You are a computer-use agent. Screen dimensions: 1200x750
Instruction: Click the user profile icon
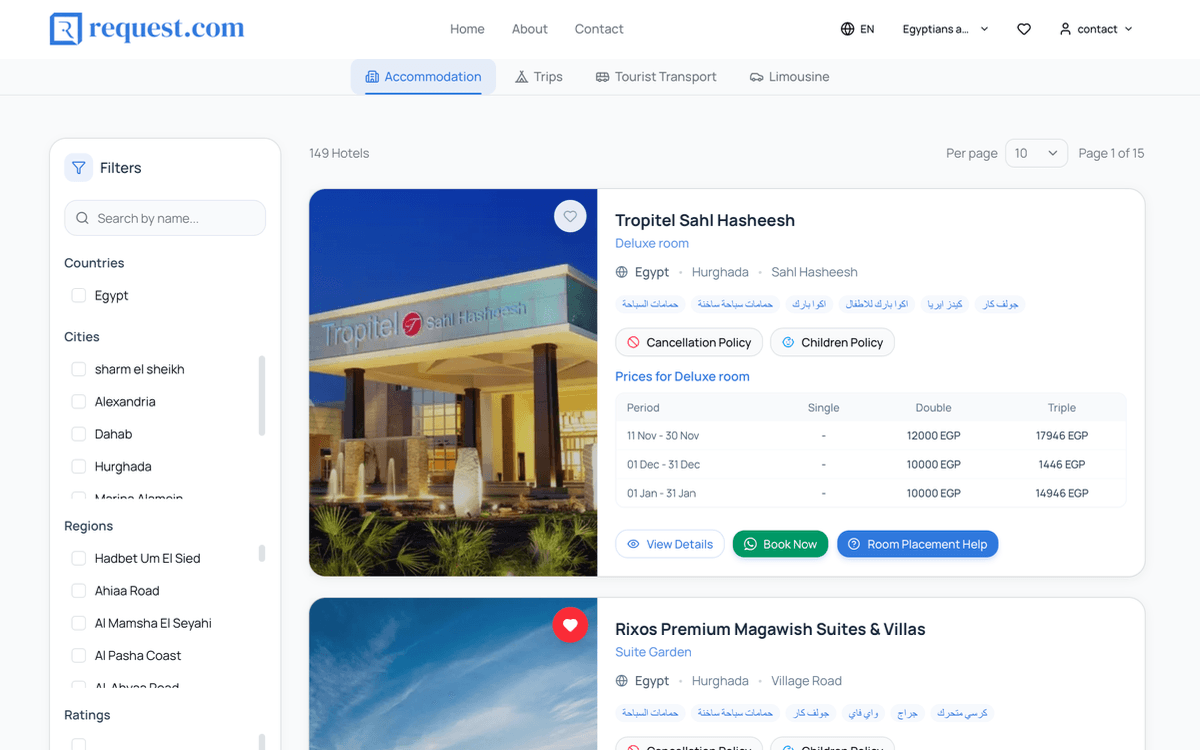(1065, 29)
